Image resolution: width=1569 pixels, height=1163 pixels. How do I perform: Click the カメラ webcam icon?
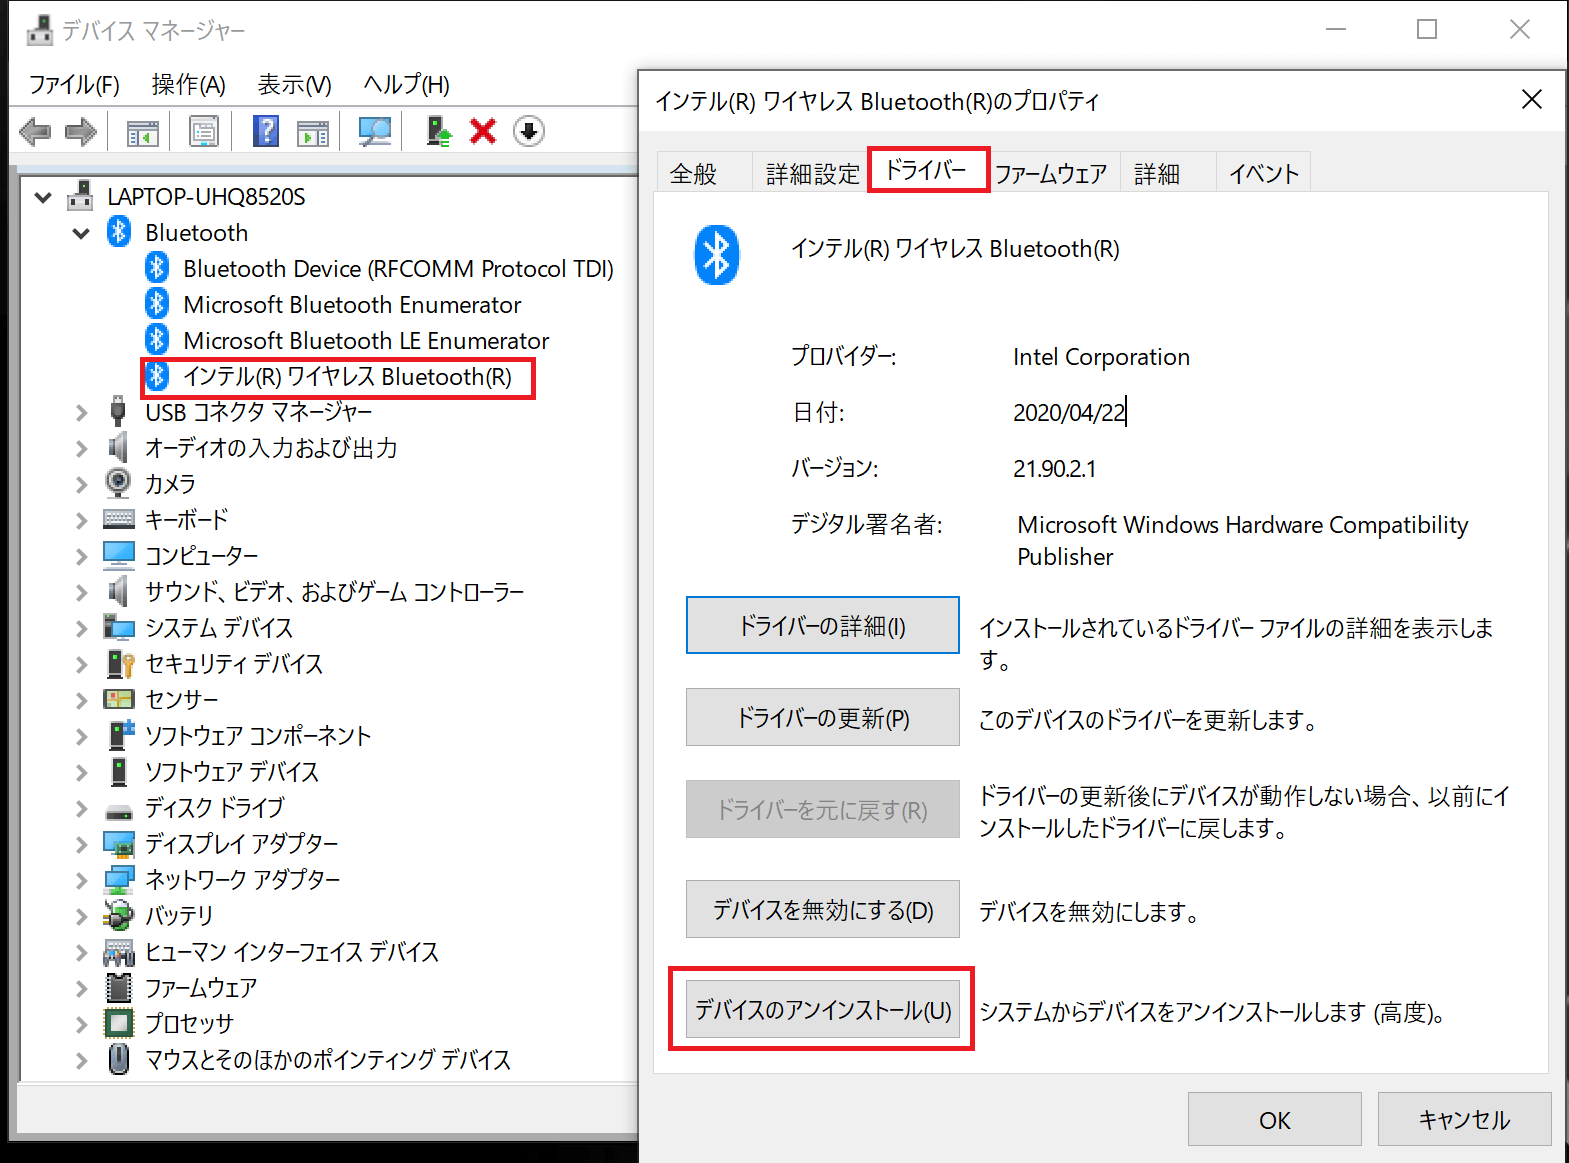[118, 483]
